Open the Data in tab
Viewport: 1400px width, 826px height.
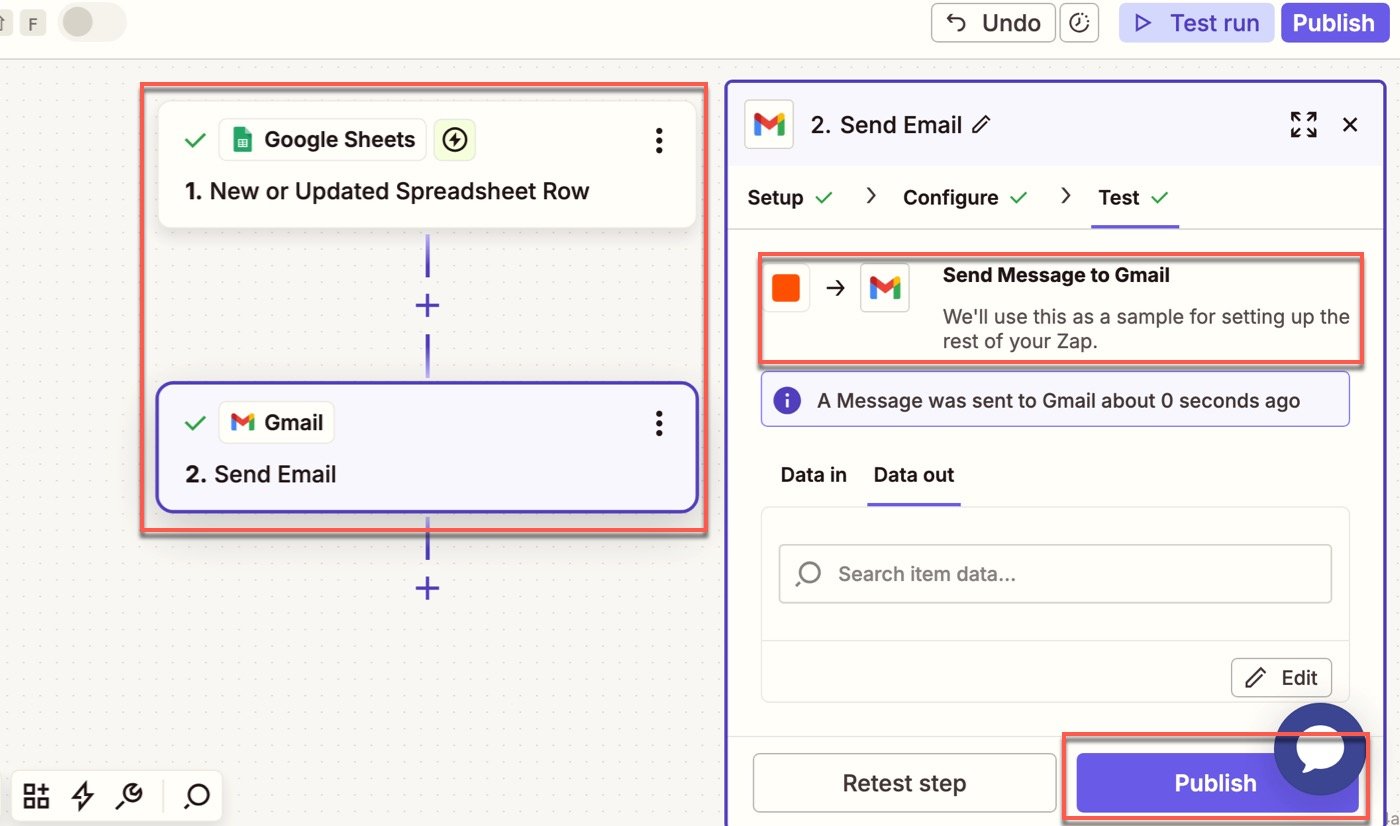(x=813, y=475)
